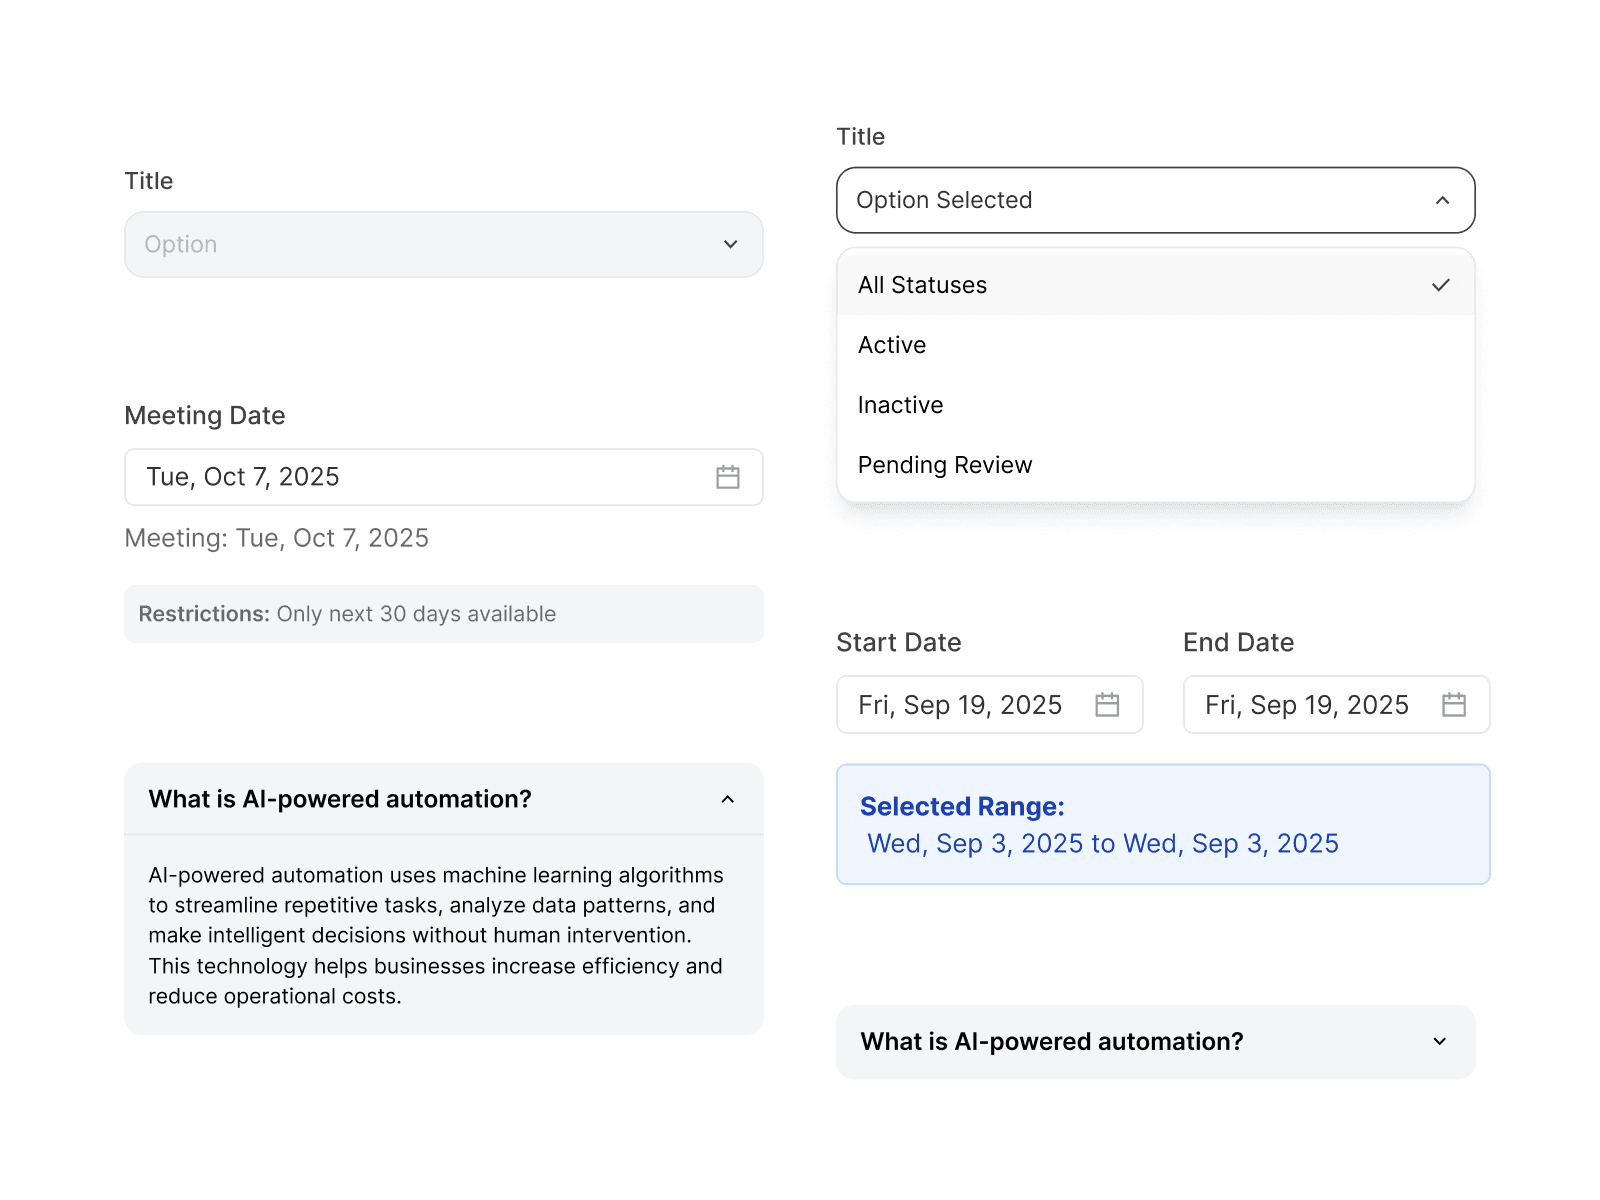Collapse the expanded AI-powered automation accordion
The image size is (1600, 1200).
443,799
